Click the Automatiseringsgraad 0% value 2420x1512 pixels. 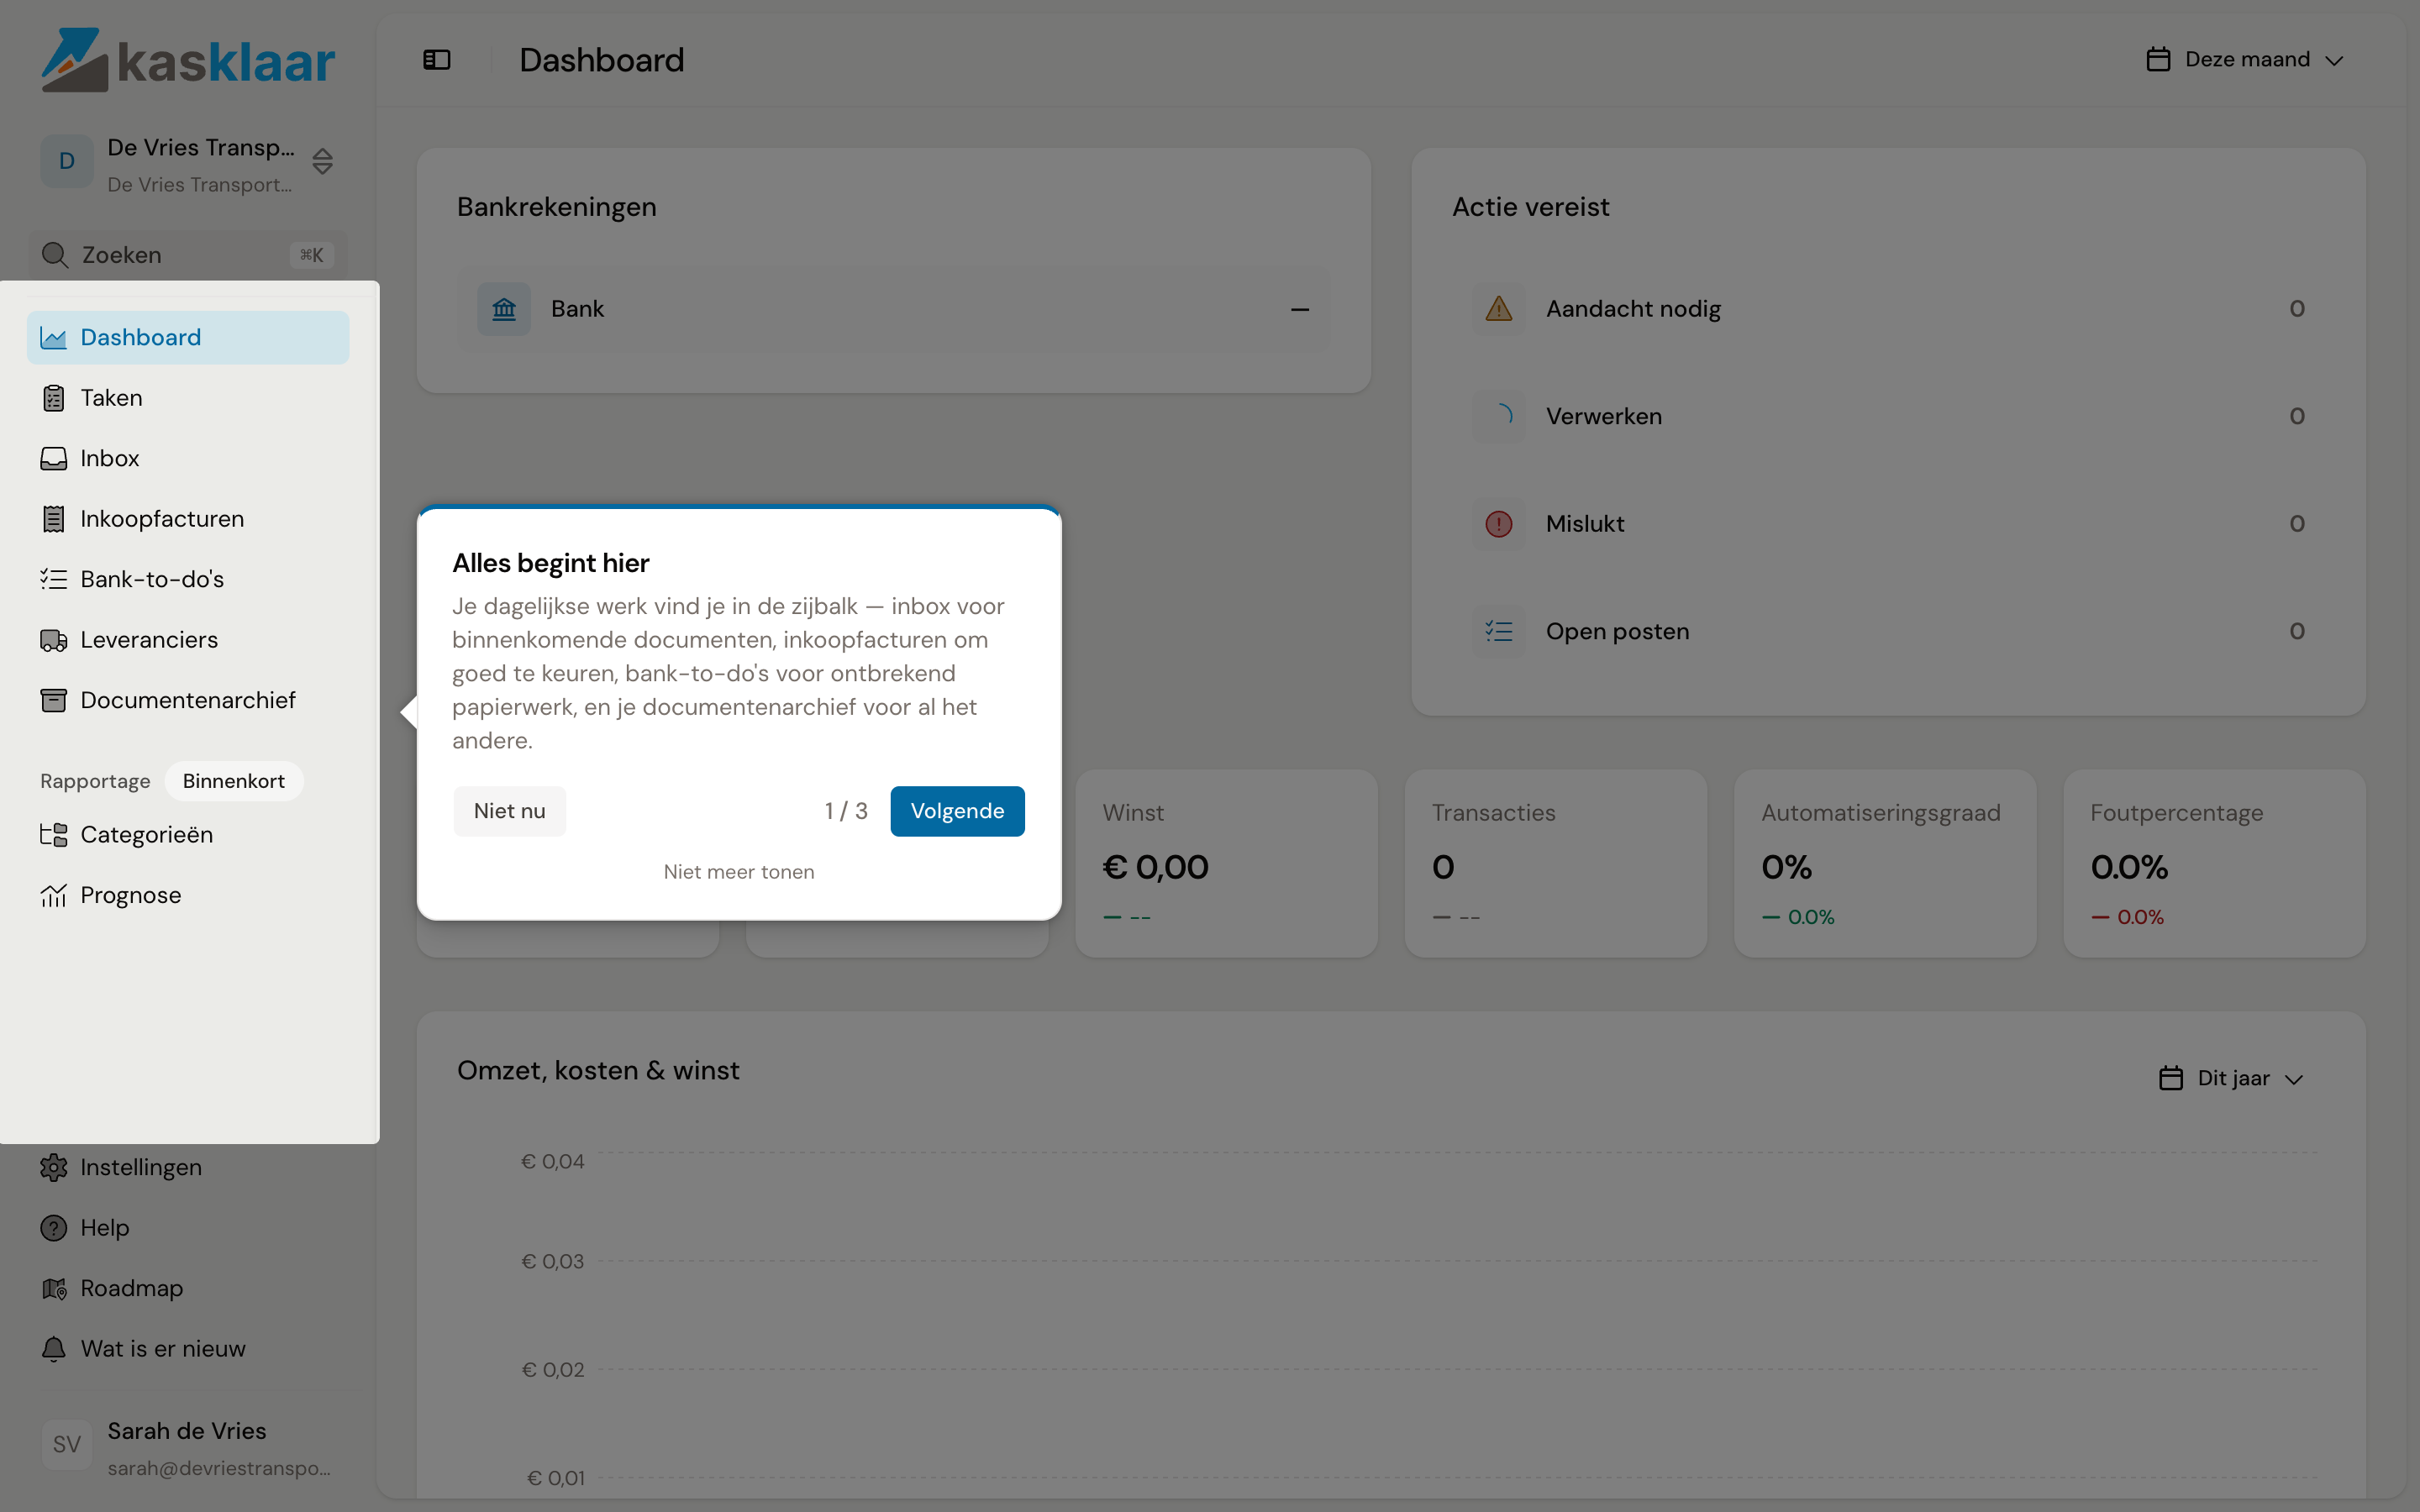[1786, 867]
